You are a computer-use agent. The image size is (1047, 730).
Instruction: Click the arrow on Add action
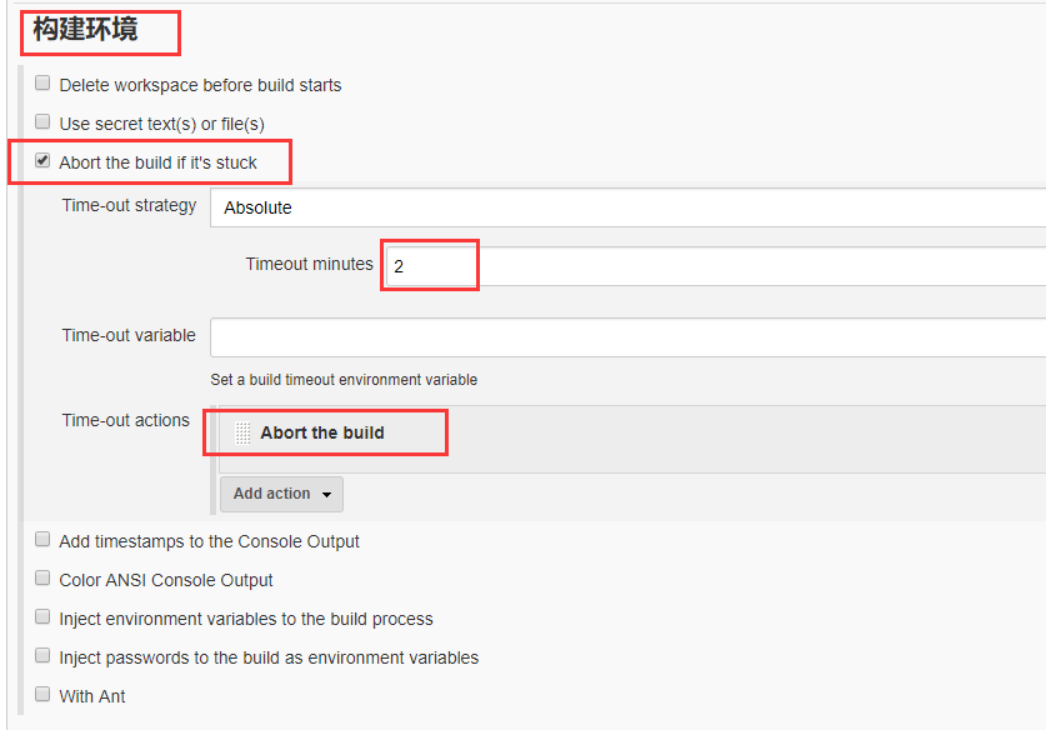327,495
